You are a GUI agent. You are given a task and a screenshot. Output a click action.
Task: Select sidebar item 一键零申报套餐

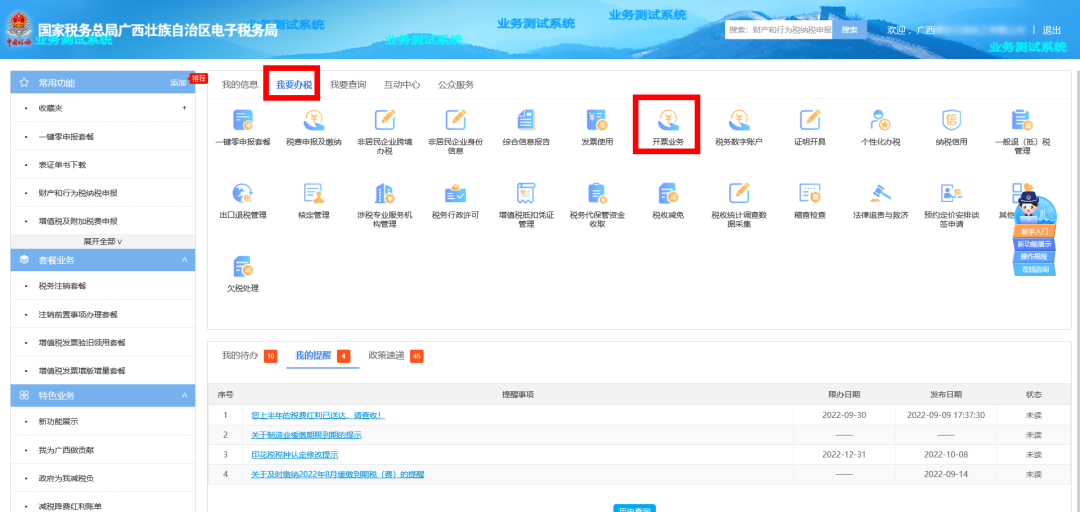[103, 136]
